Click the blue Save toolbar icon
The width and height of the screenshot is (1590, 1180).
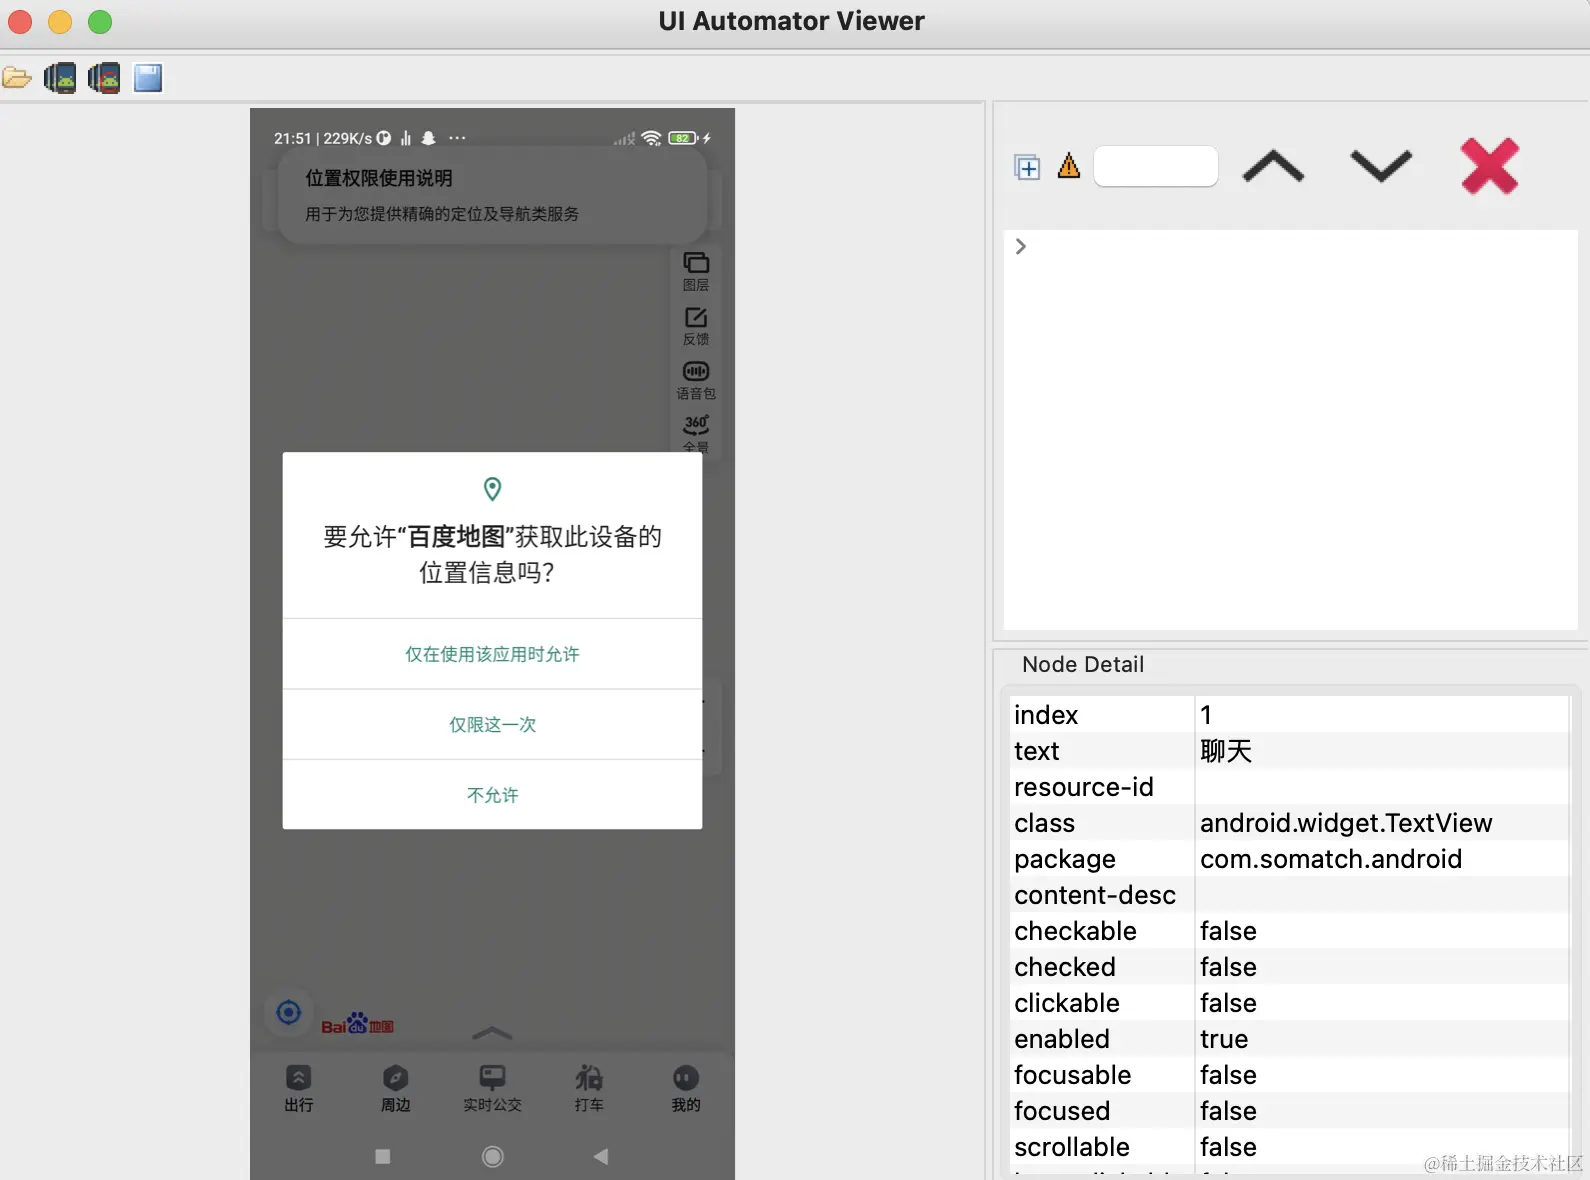pos(148,78)
